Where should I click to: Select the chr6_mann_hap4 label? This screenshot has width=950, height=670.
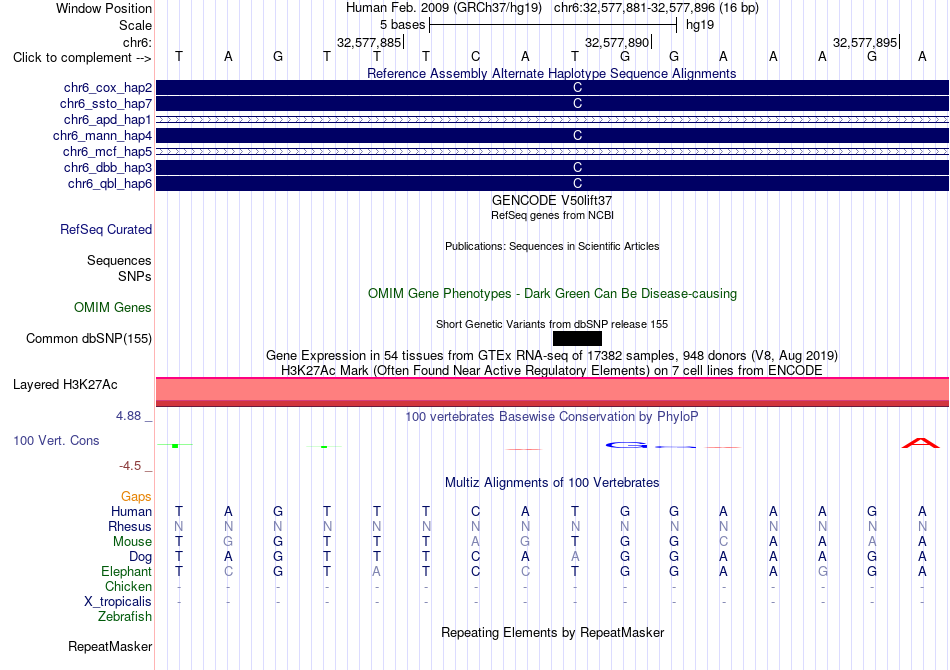click(x=102, y=136)
